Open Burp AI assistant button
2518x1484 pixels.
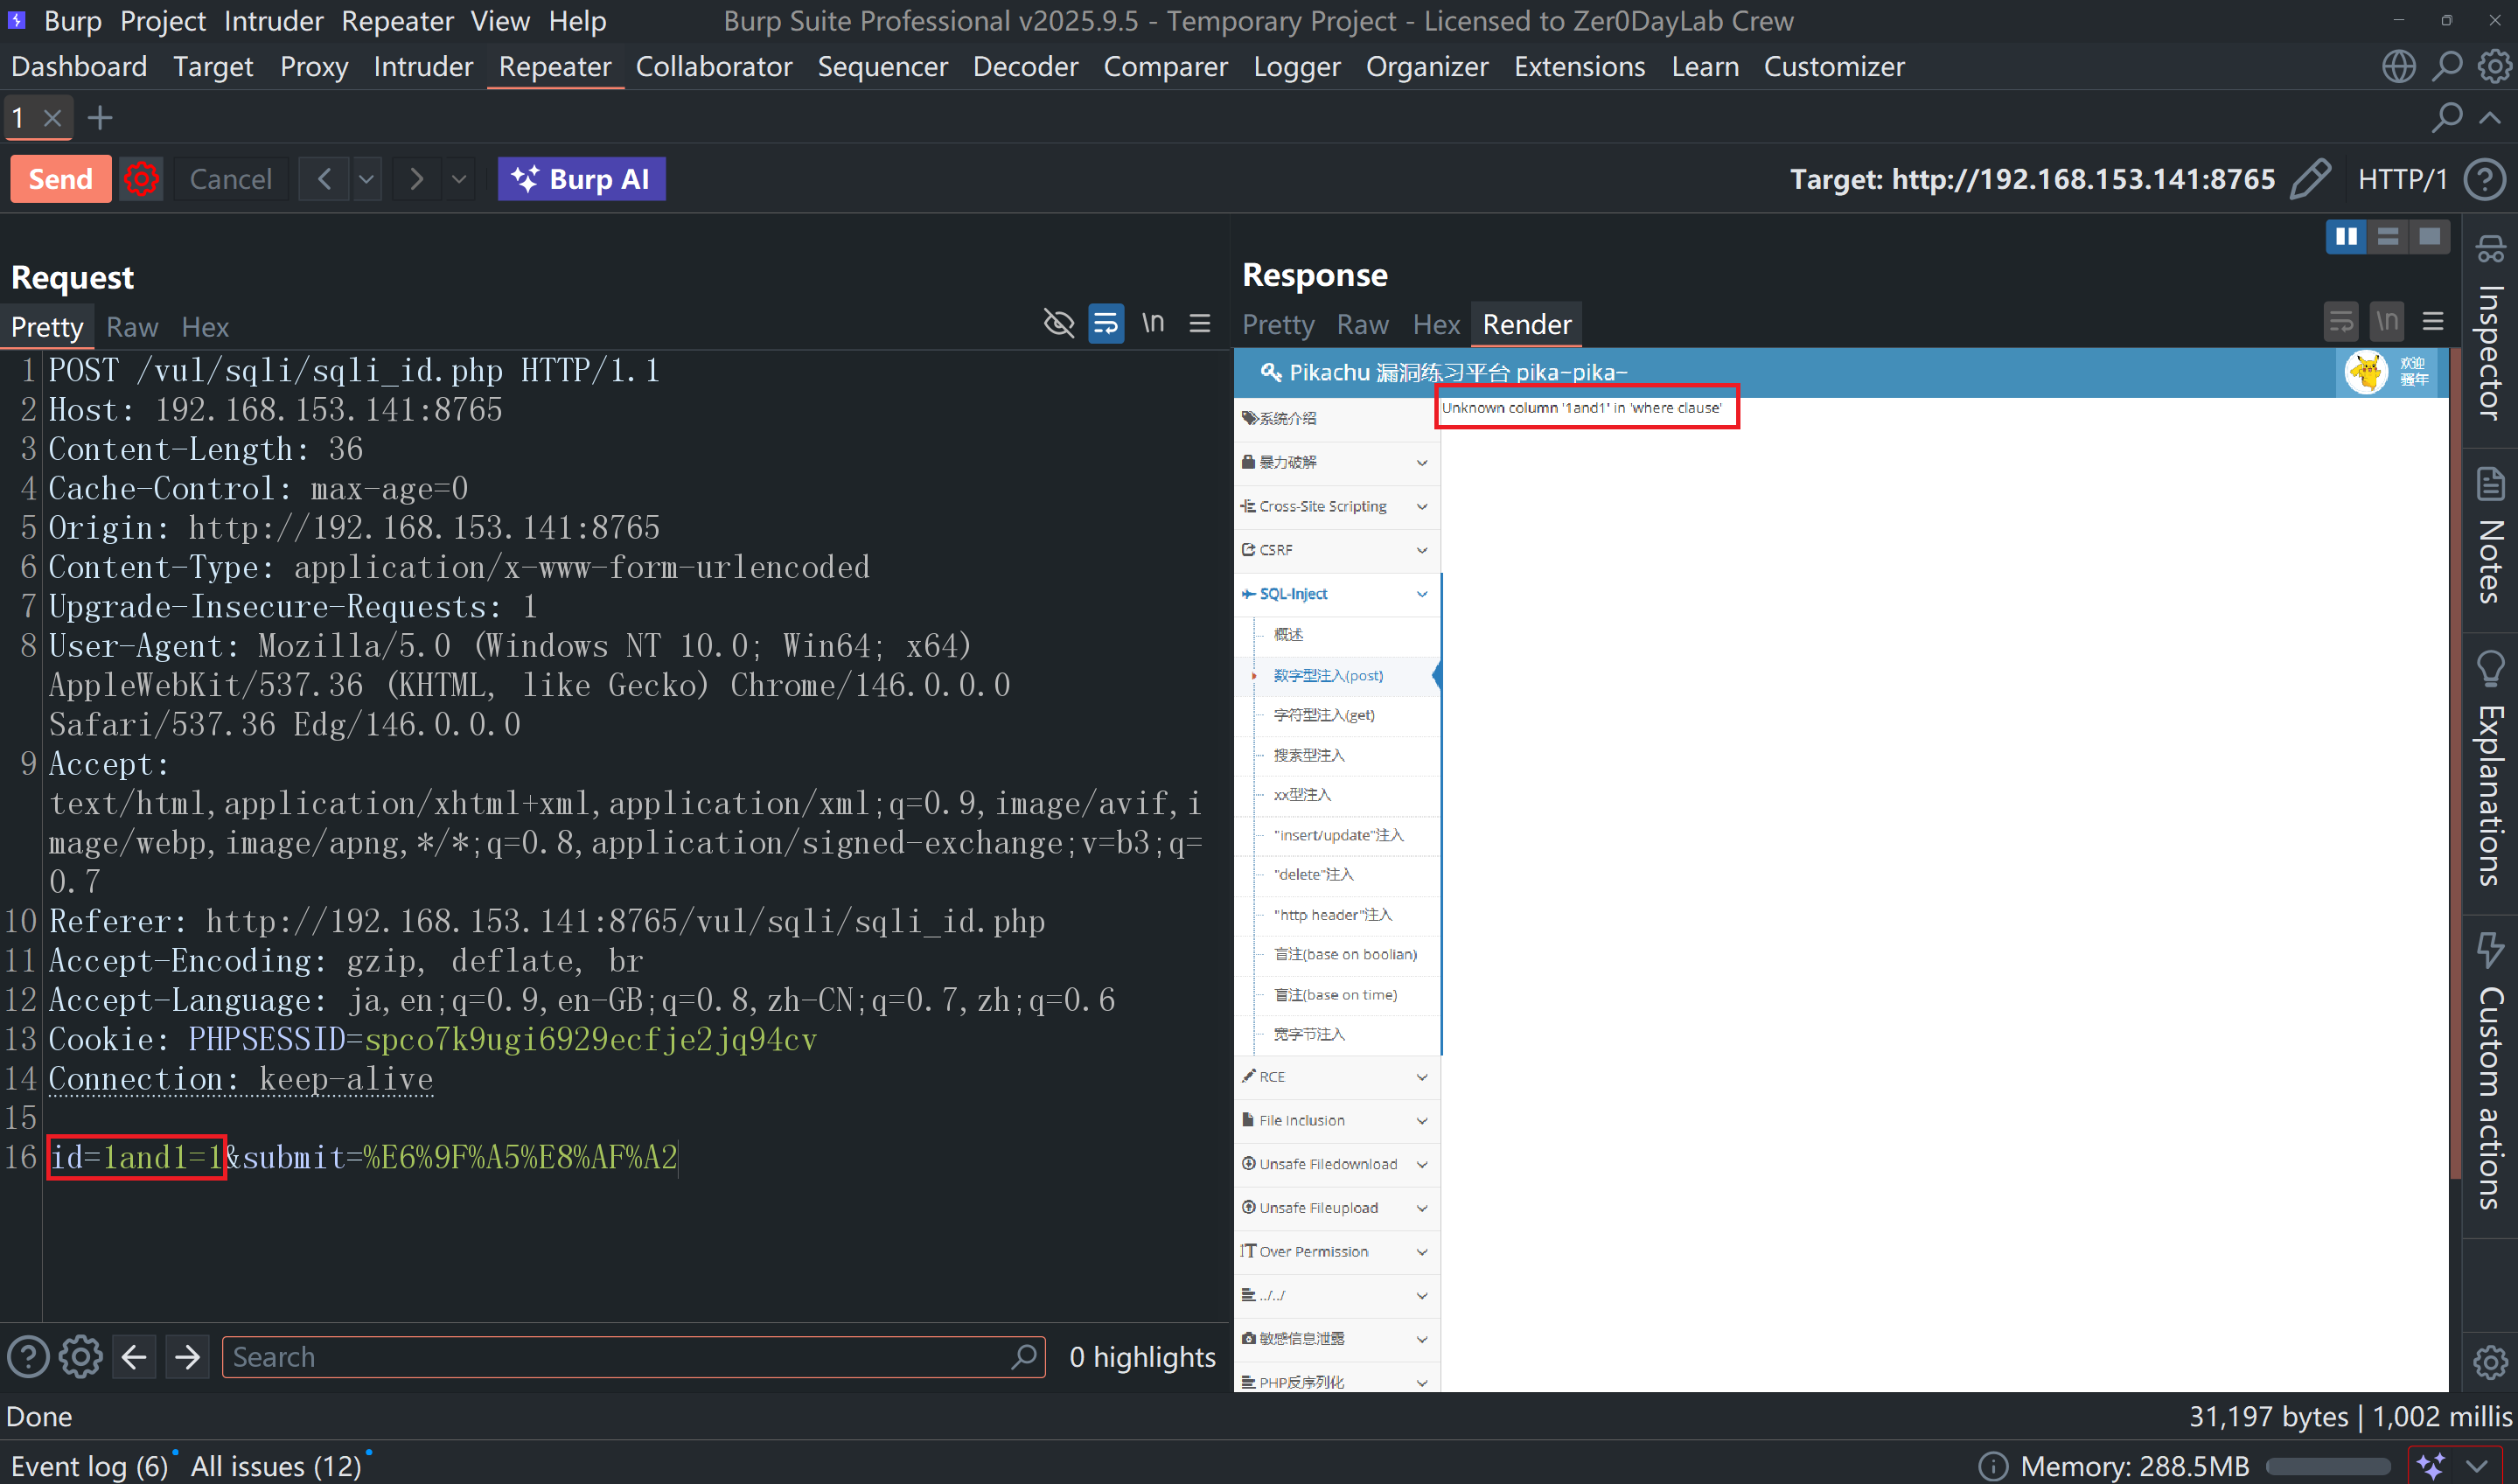(581, 179)
